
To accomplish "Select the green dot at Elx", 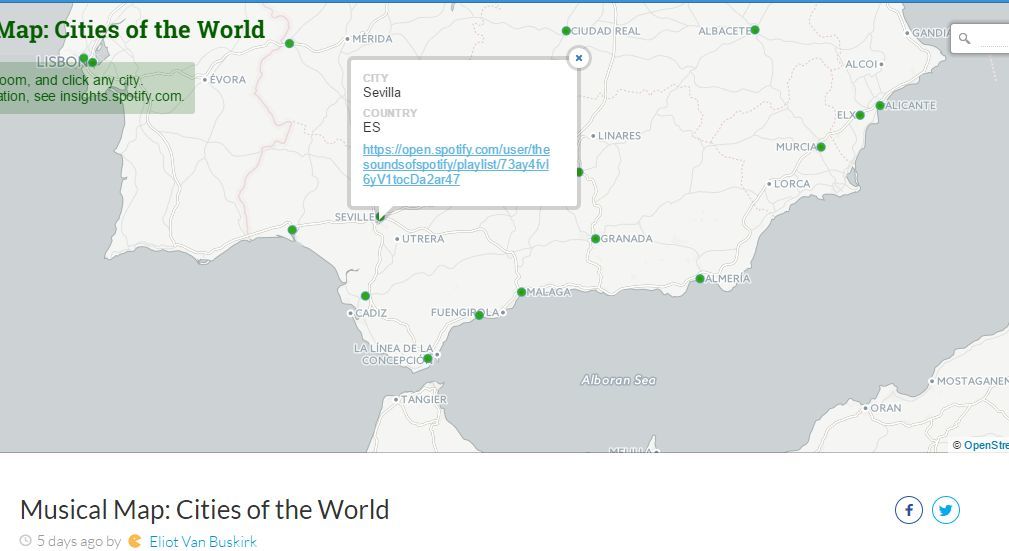I will coord(860,115).
